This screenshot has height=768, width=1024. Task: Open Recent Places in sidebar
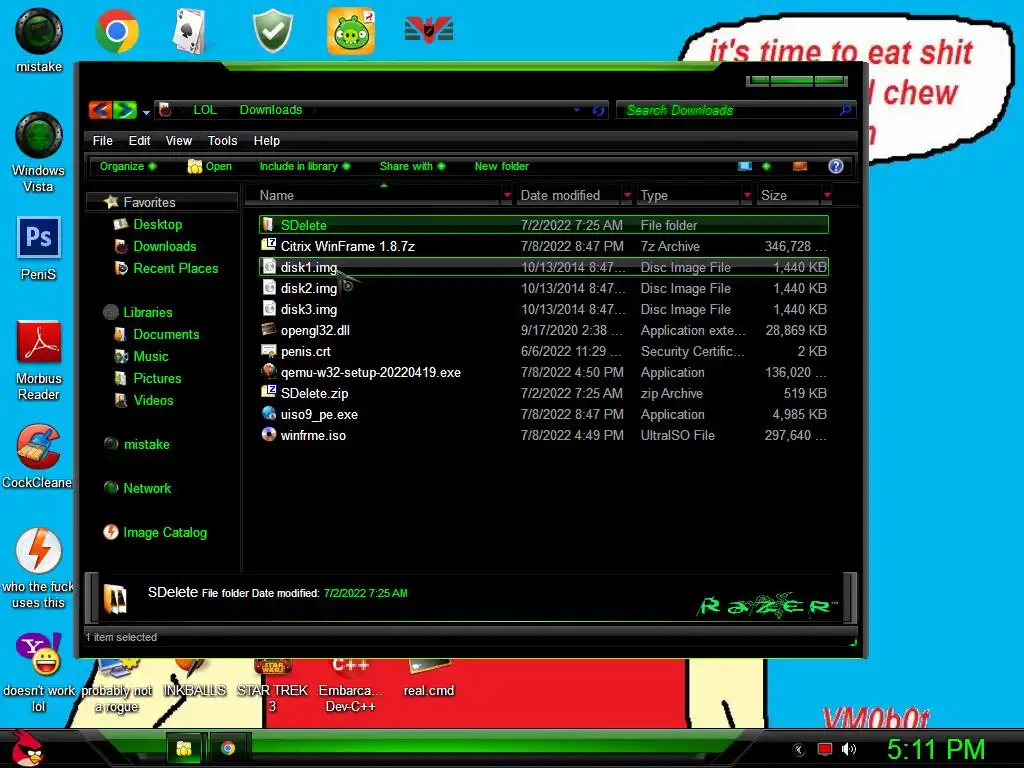click(x=176, y=268)
